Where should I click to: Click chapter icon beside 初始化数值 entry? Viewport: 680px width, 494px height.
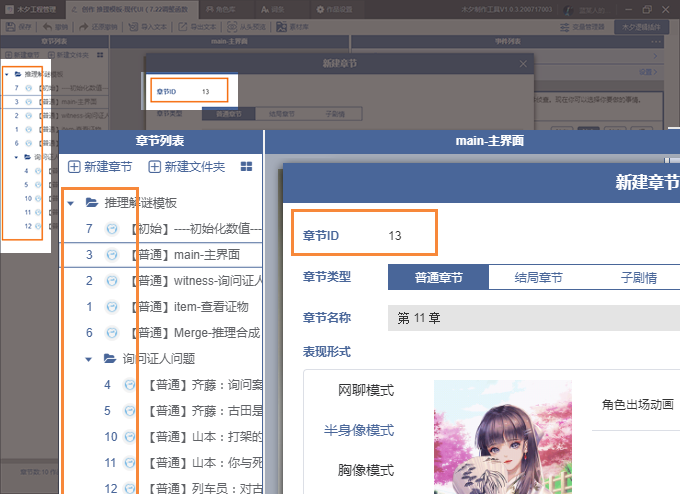tap(112, 229)
